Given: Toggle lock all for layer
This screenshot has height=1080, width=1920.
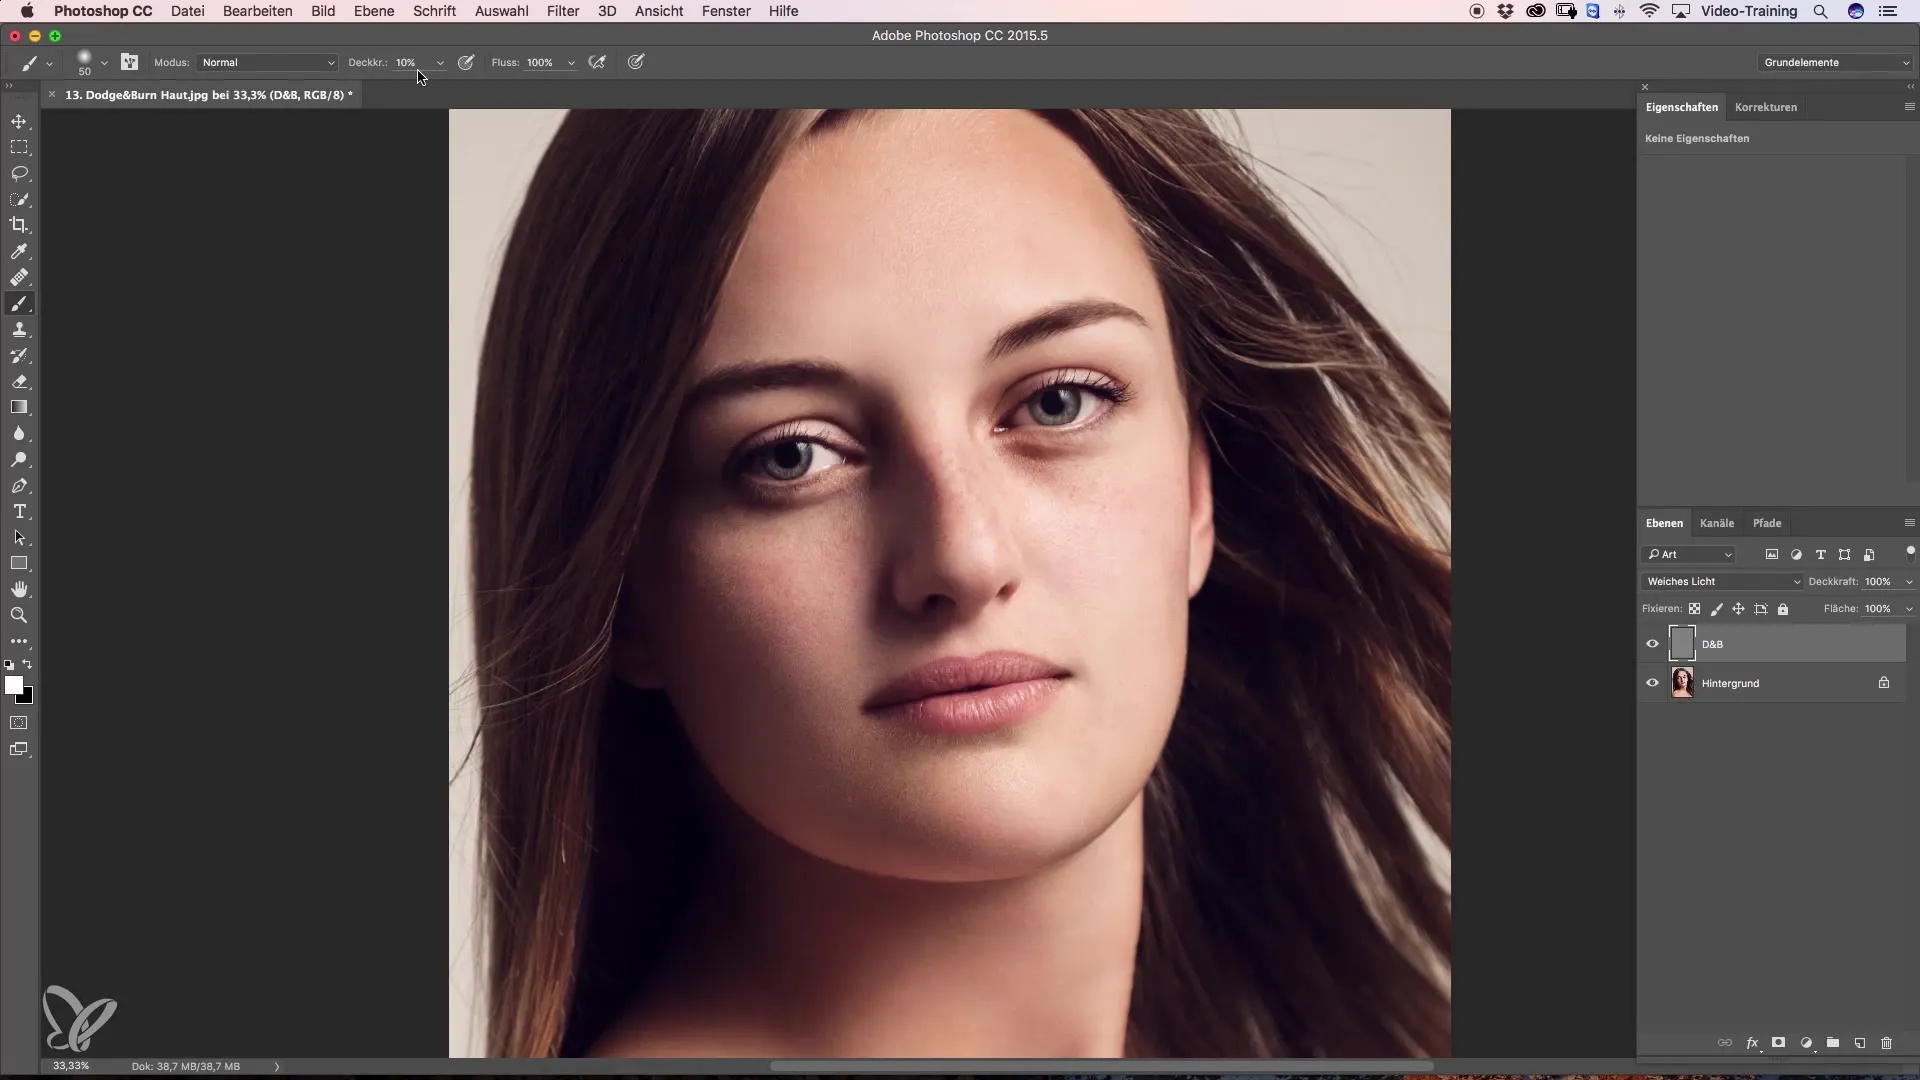Looking at the screenshot, I should [1783, 609].
